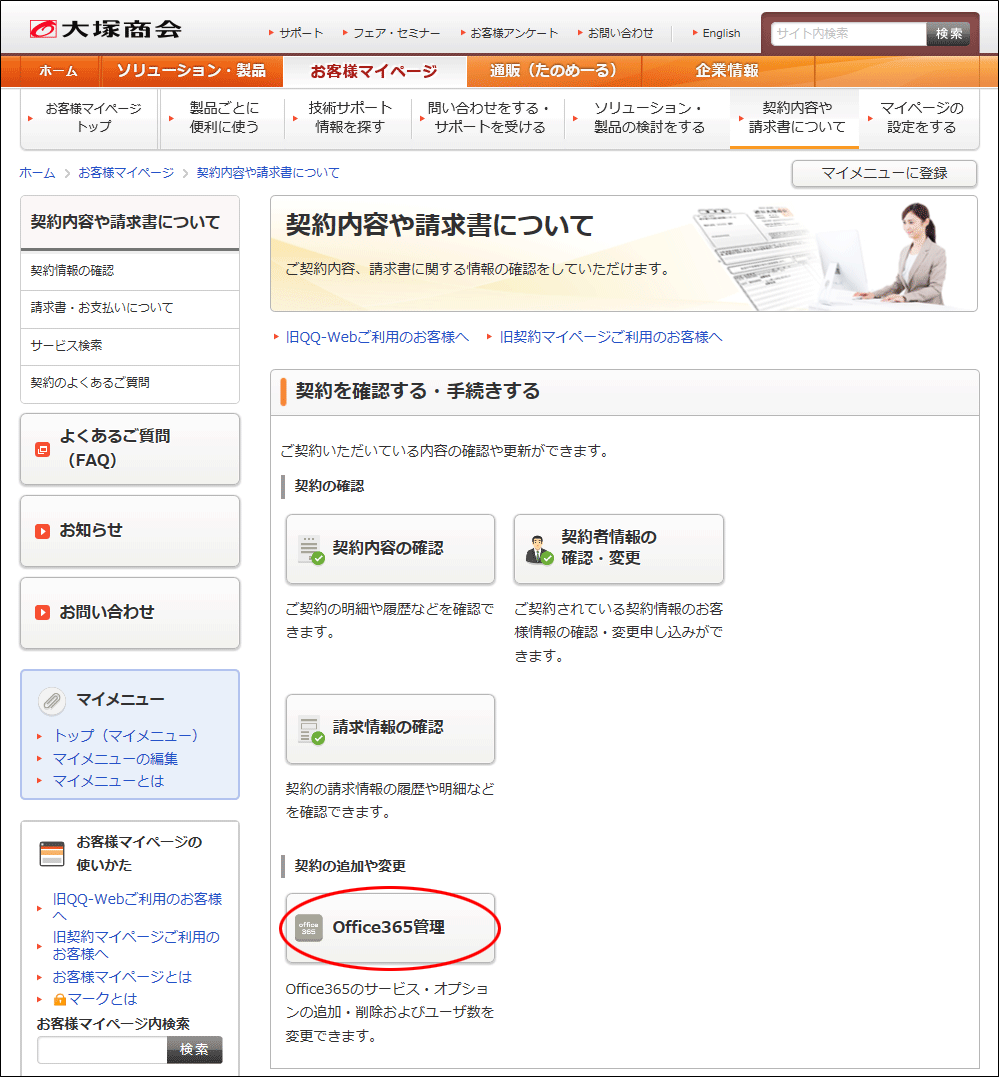Click the header お問い合わせ link
Screen dimensions: 999x1077
tap(619, 33)
